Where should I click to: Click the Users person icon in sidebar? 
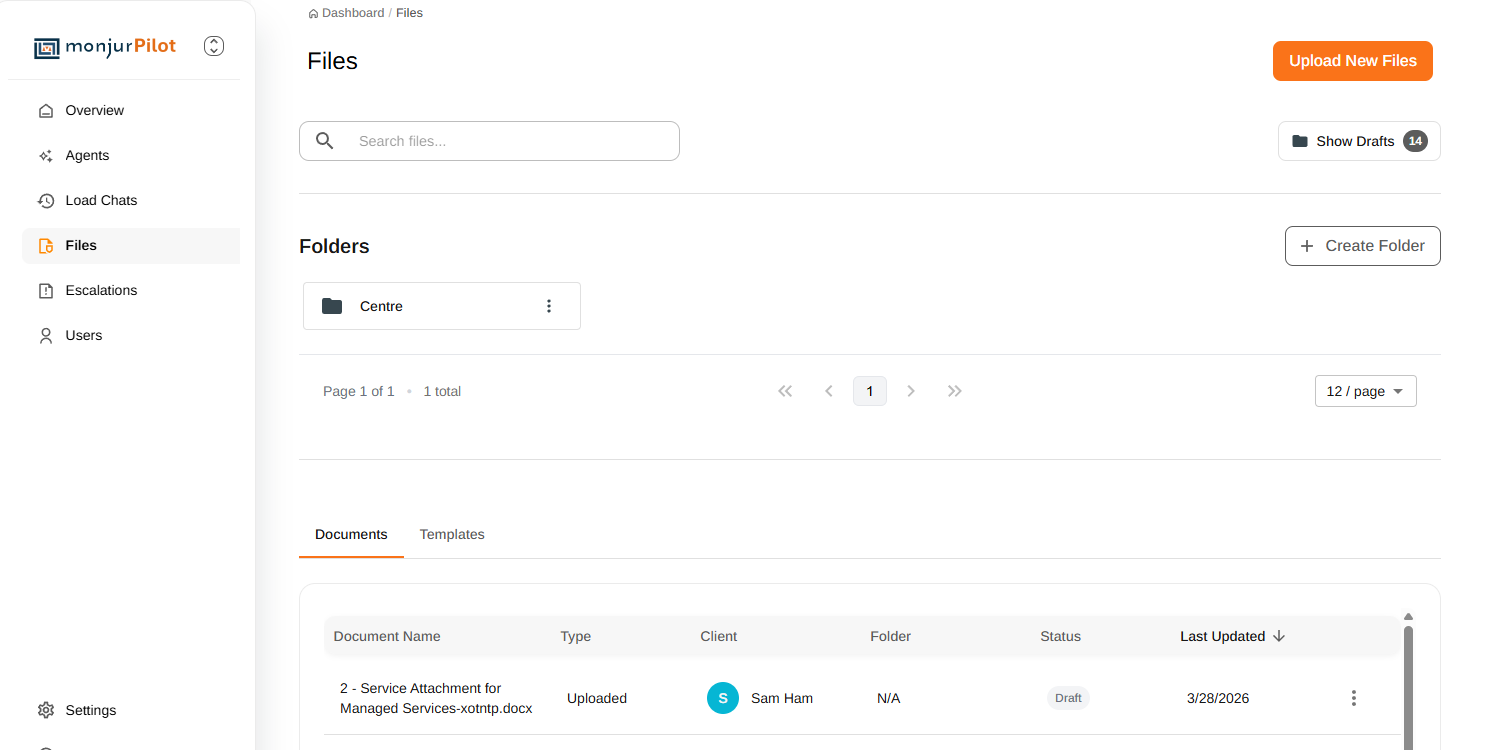pyautogui.click(x=46, y=336)
